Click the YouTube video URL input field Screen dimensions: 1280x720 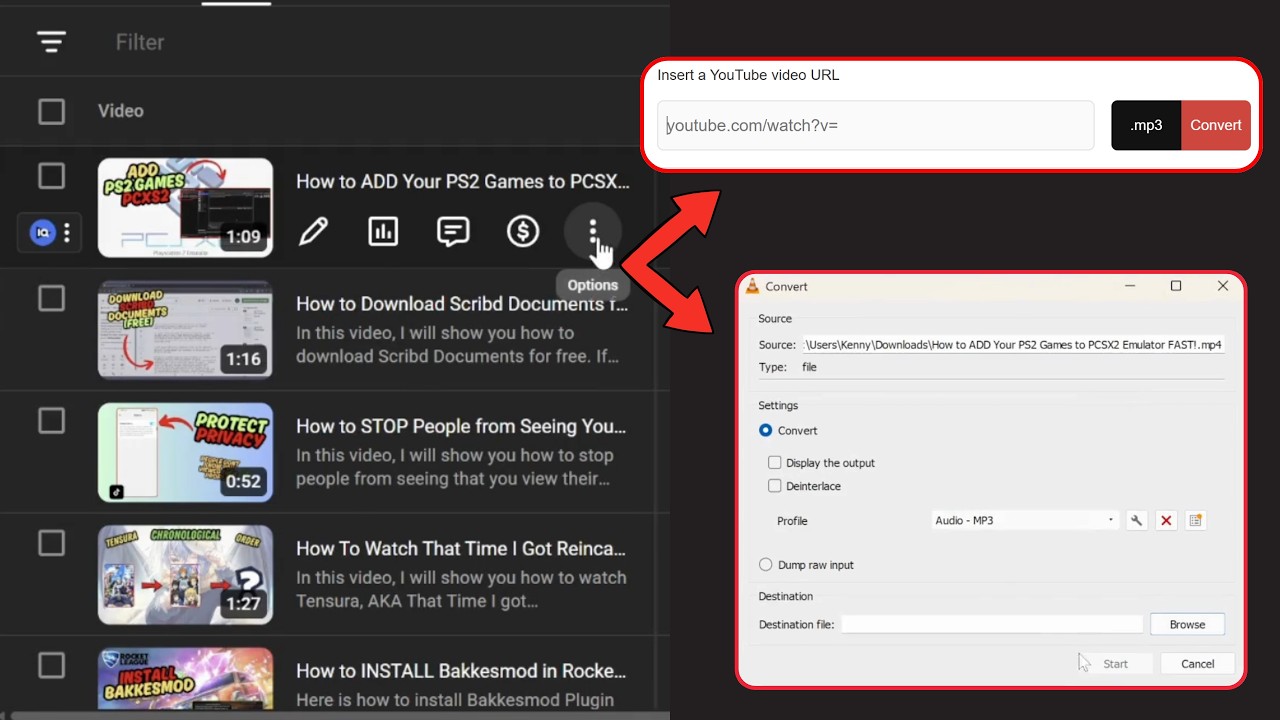click(x=876, y=125)
